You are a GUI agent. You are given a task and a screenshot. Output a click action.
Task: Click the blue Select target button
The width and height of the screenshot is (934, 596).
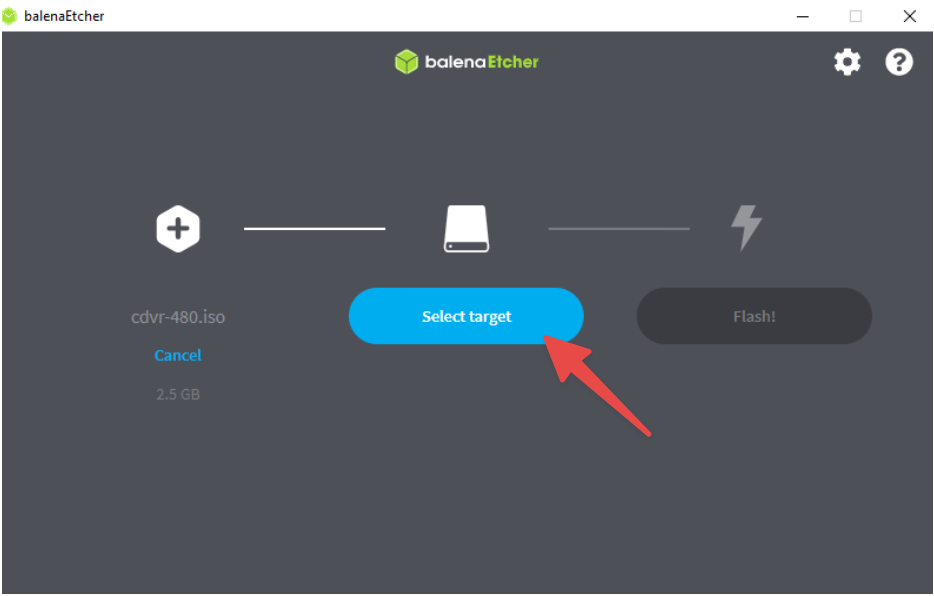[466, 316]
